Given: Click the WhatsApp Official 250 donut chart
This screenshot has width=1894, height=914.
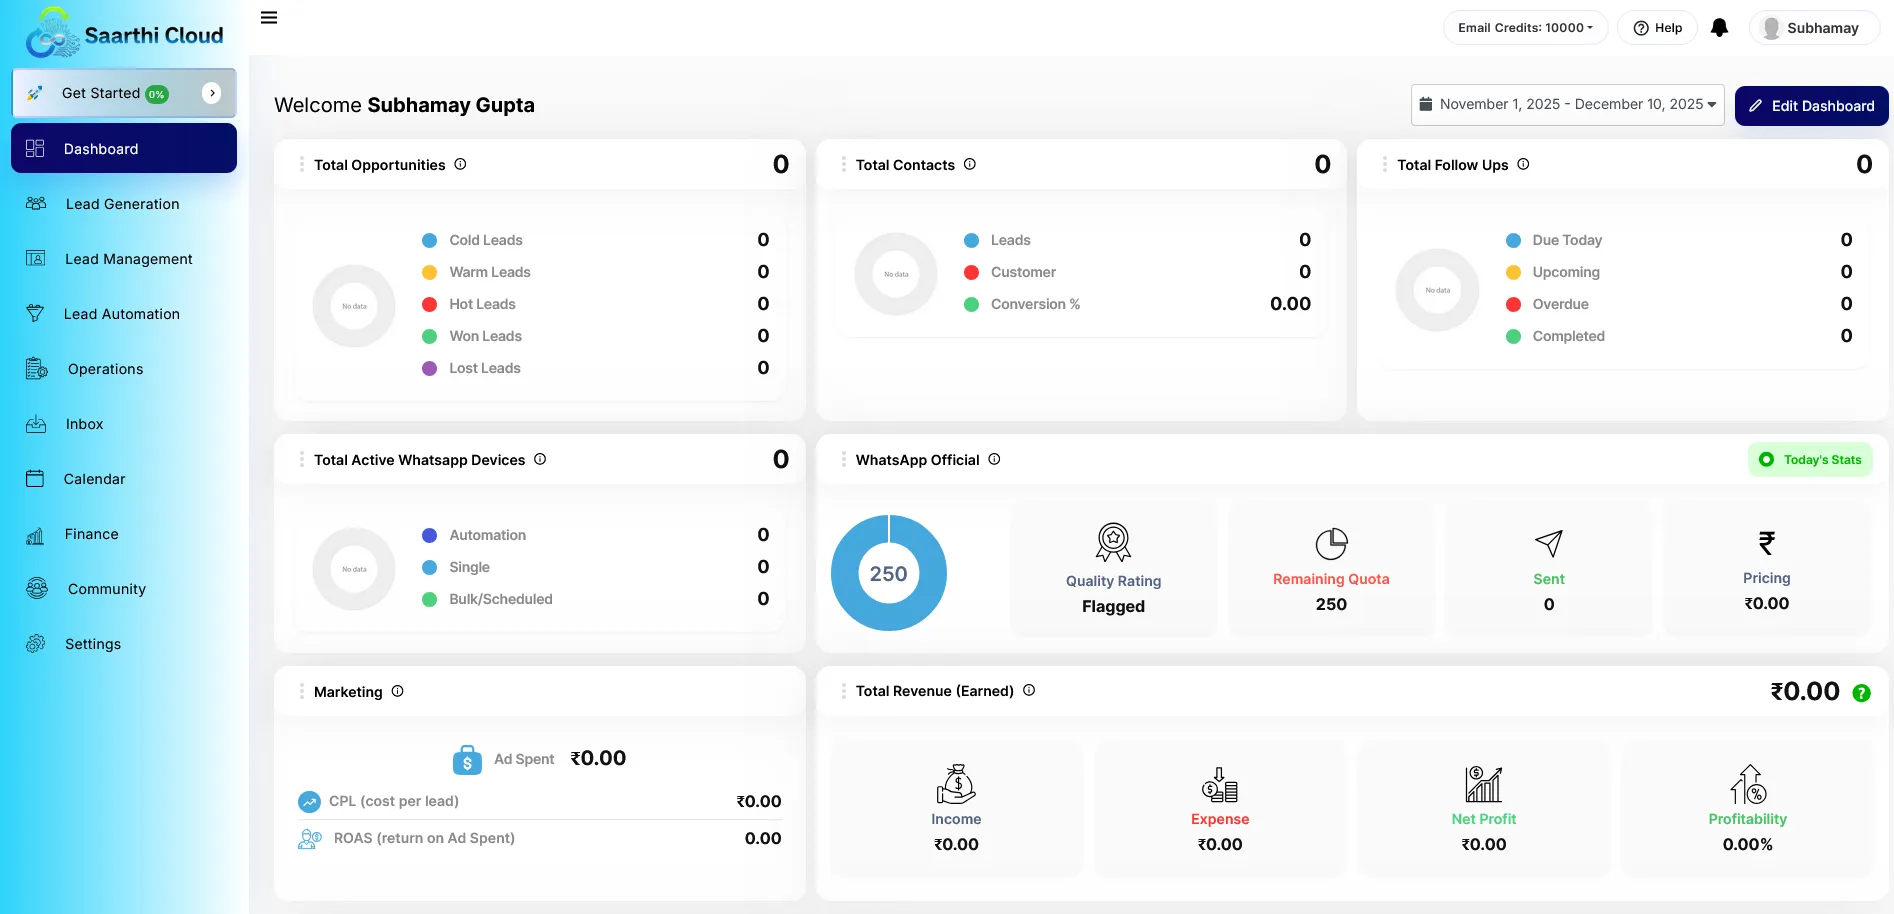Looking at the screenshot, I should click(x=888, y=573).
